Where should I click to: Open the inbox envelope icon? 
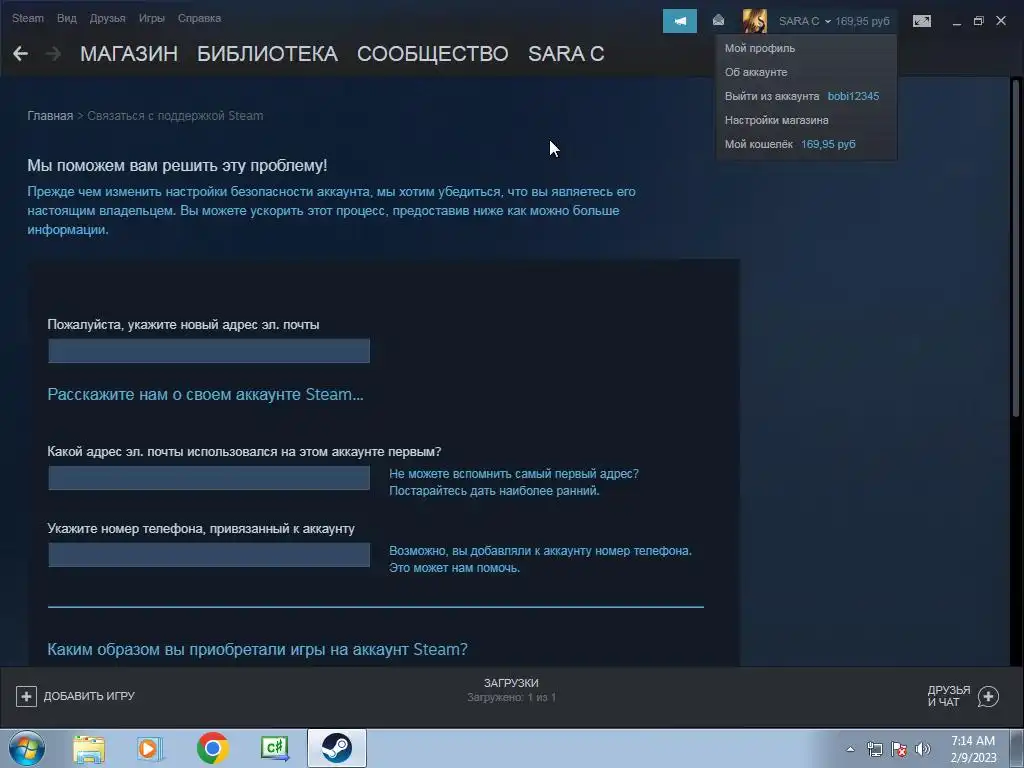718,20
